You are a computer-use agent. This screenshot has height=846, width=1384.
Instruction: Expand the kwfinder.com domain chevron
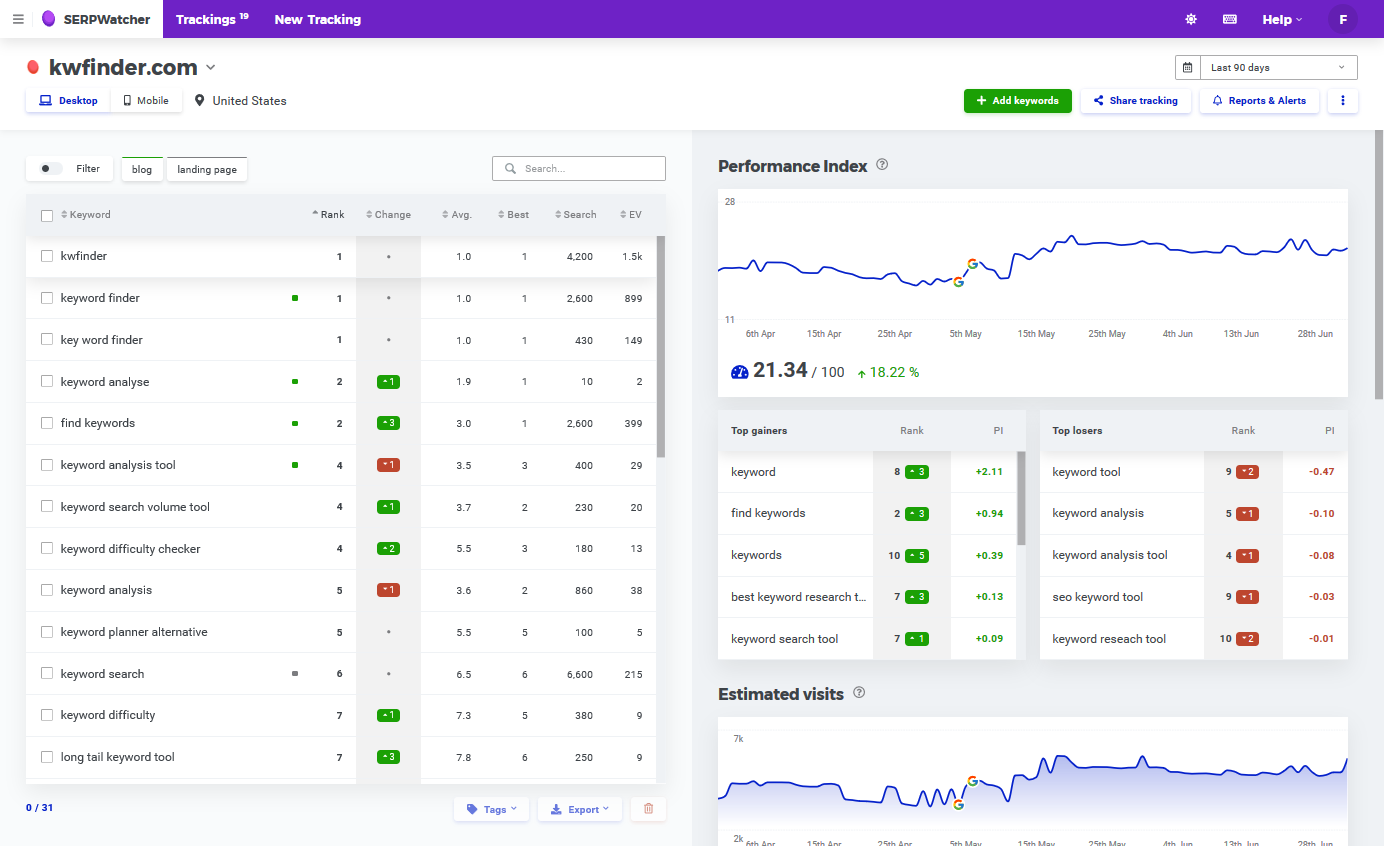click(211, 68)
